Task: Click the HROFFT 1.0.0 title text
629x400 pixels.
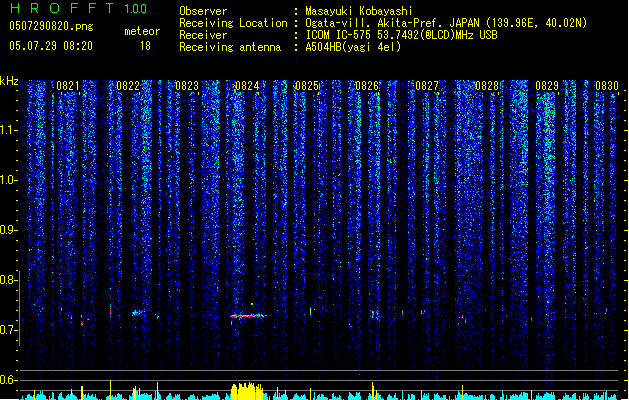Action: point(78,8)
